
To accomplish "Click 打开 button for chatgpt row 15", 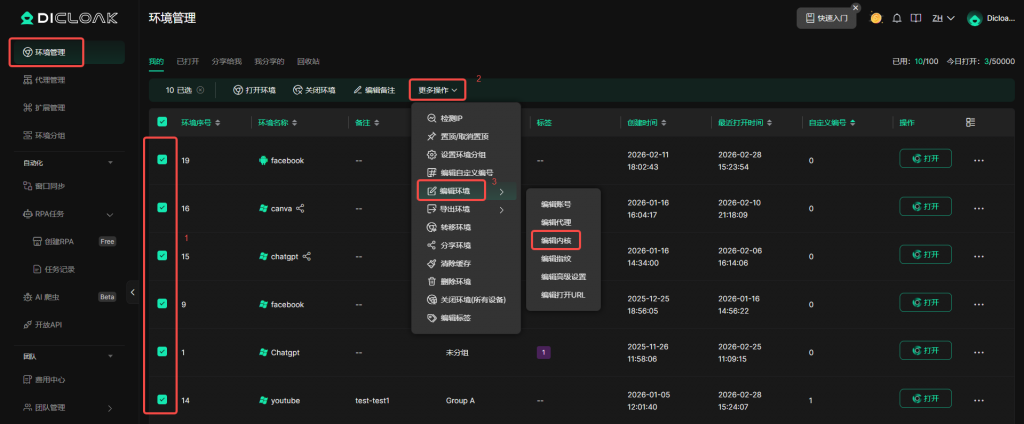I will click(925, 255).
